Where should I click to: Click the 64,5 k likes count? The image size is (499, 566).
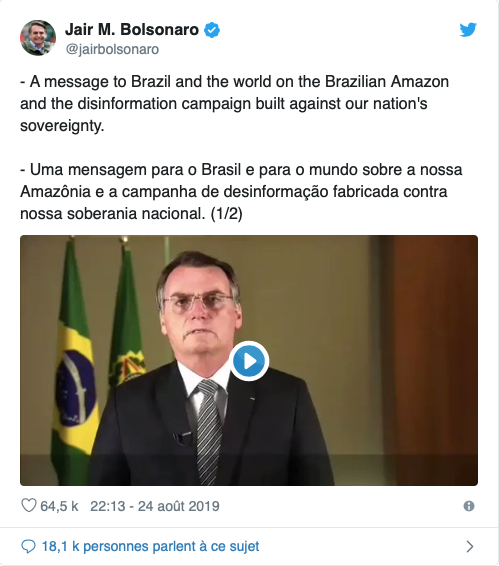tap(59, 506)
